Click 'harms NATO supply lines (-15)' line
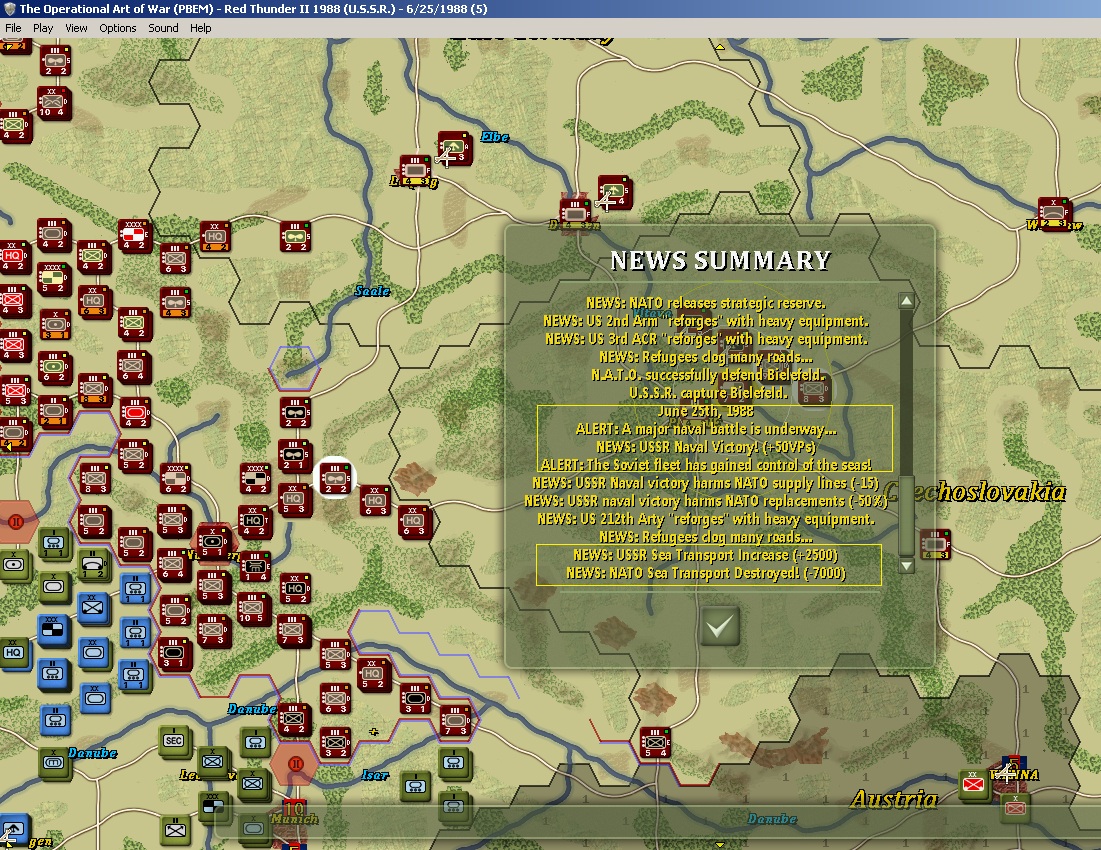Screen dimensions: 1101x850 coord(706,483)
